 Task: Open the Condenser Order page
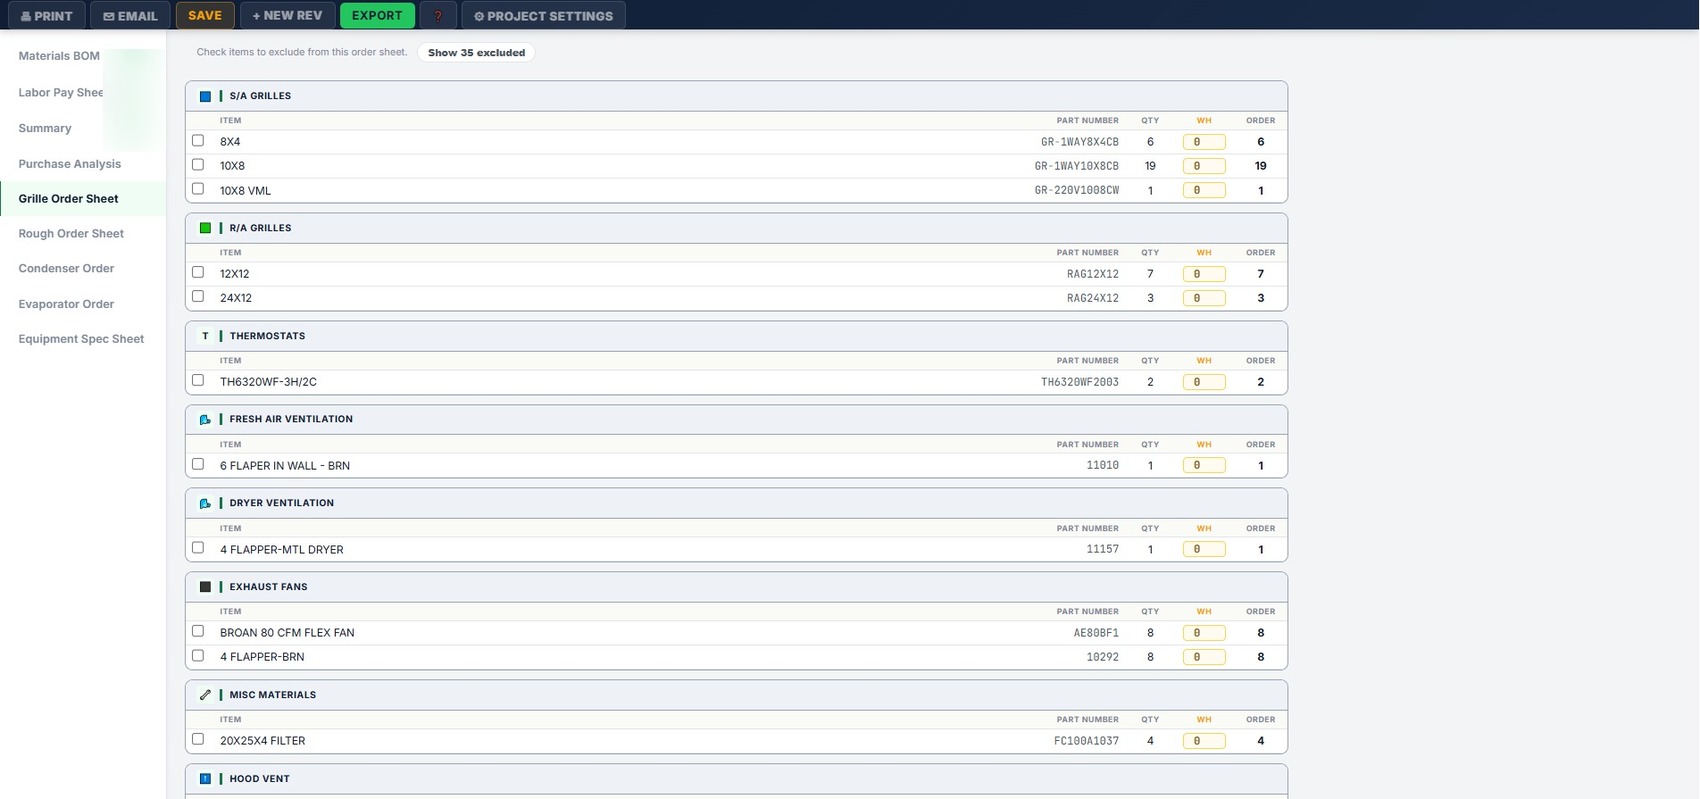pos(66,269)
